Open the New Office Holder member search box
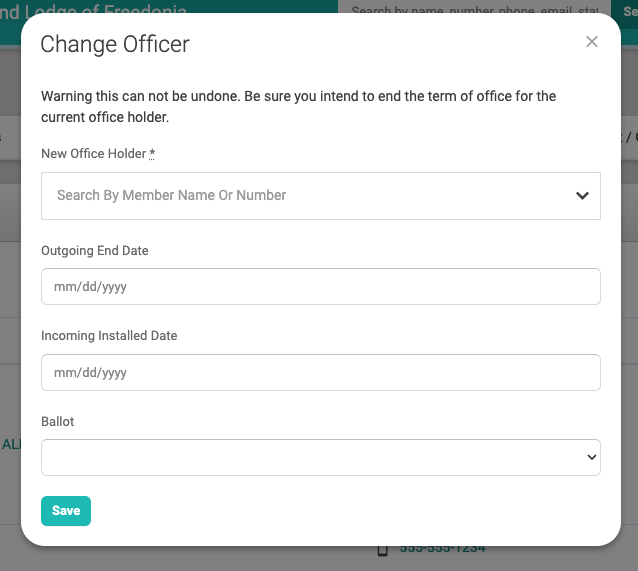638x571 pixels. click(321, 196)
